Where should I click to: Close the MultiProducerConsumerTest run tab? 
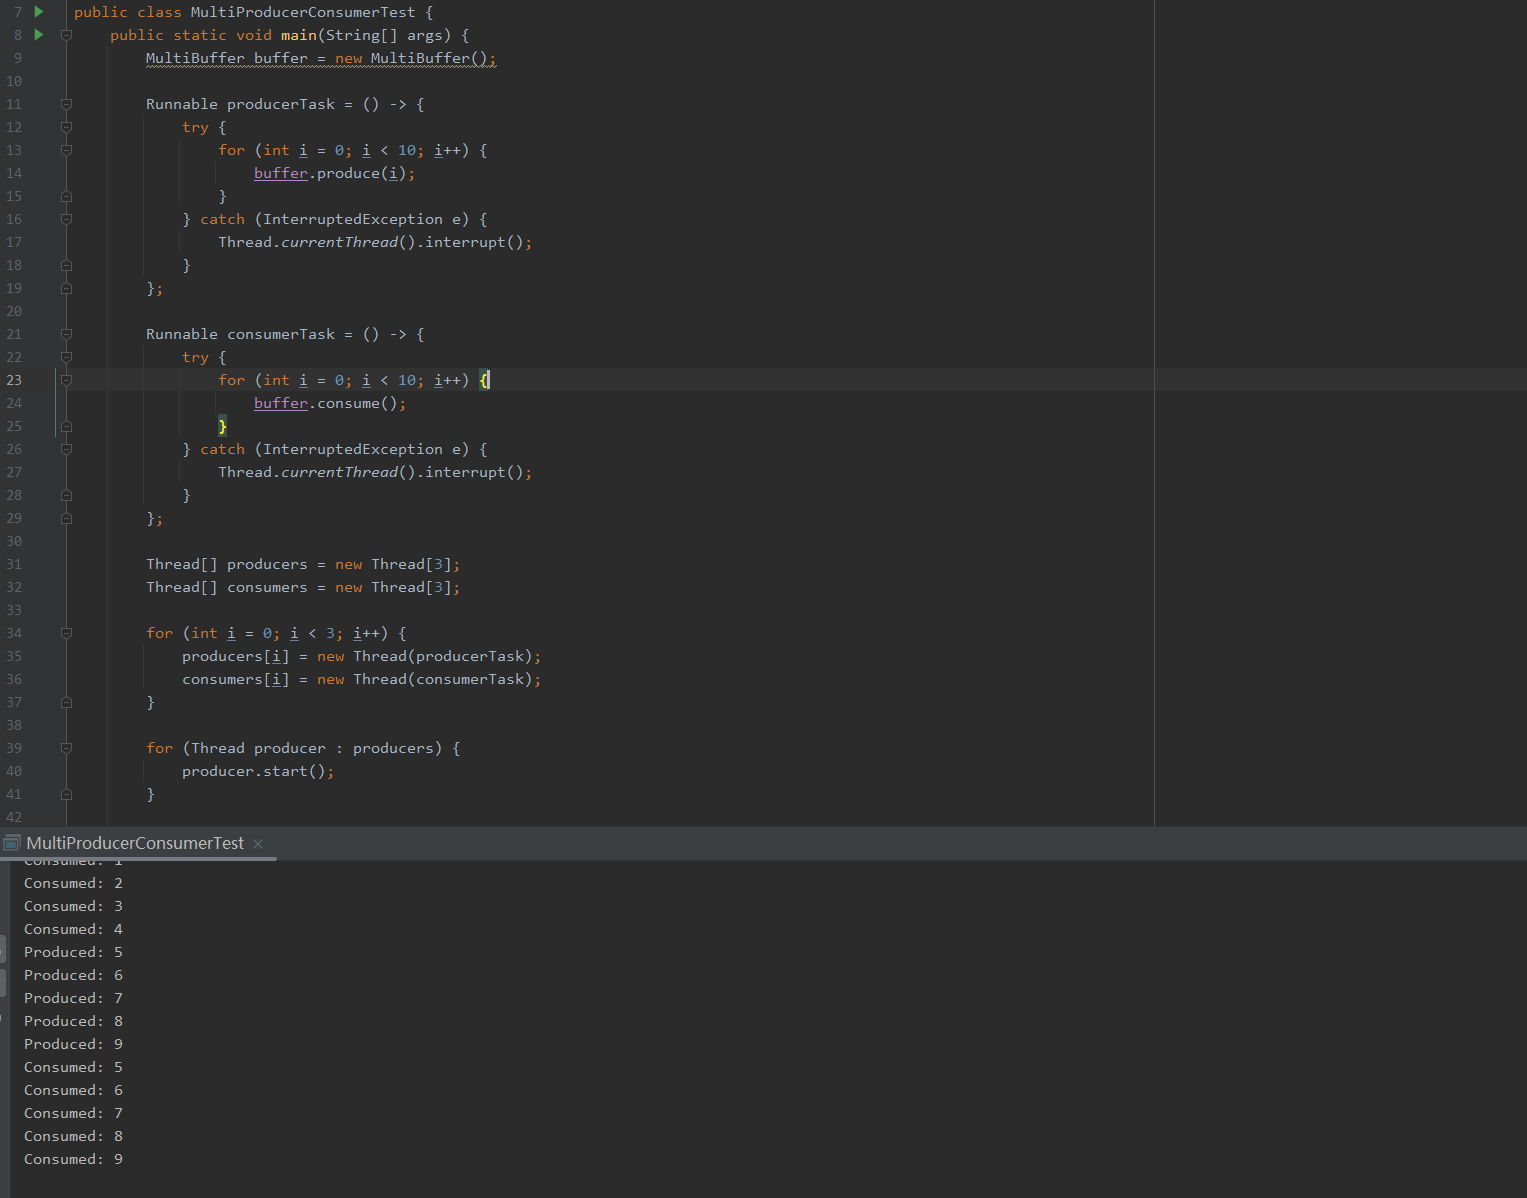(x=258, y=844)
